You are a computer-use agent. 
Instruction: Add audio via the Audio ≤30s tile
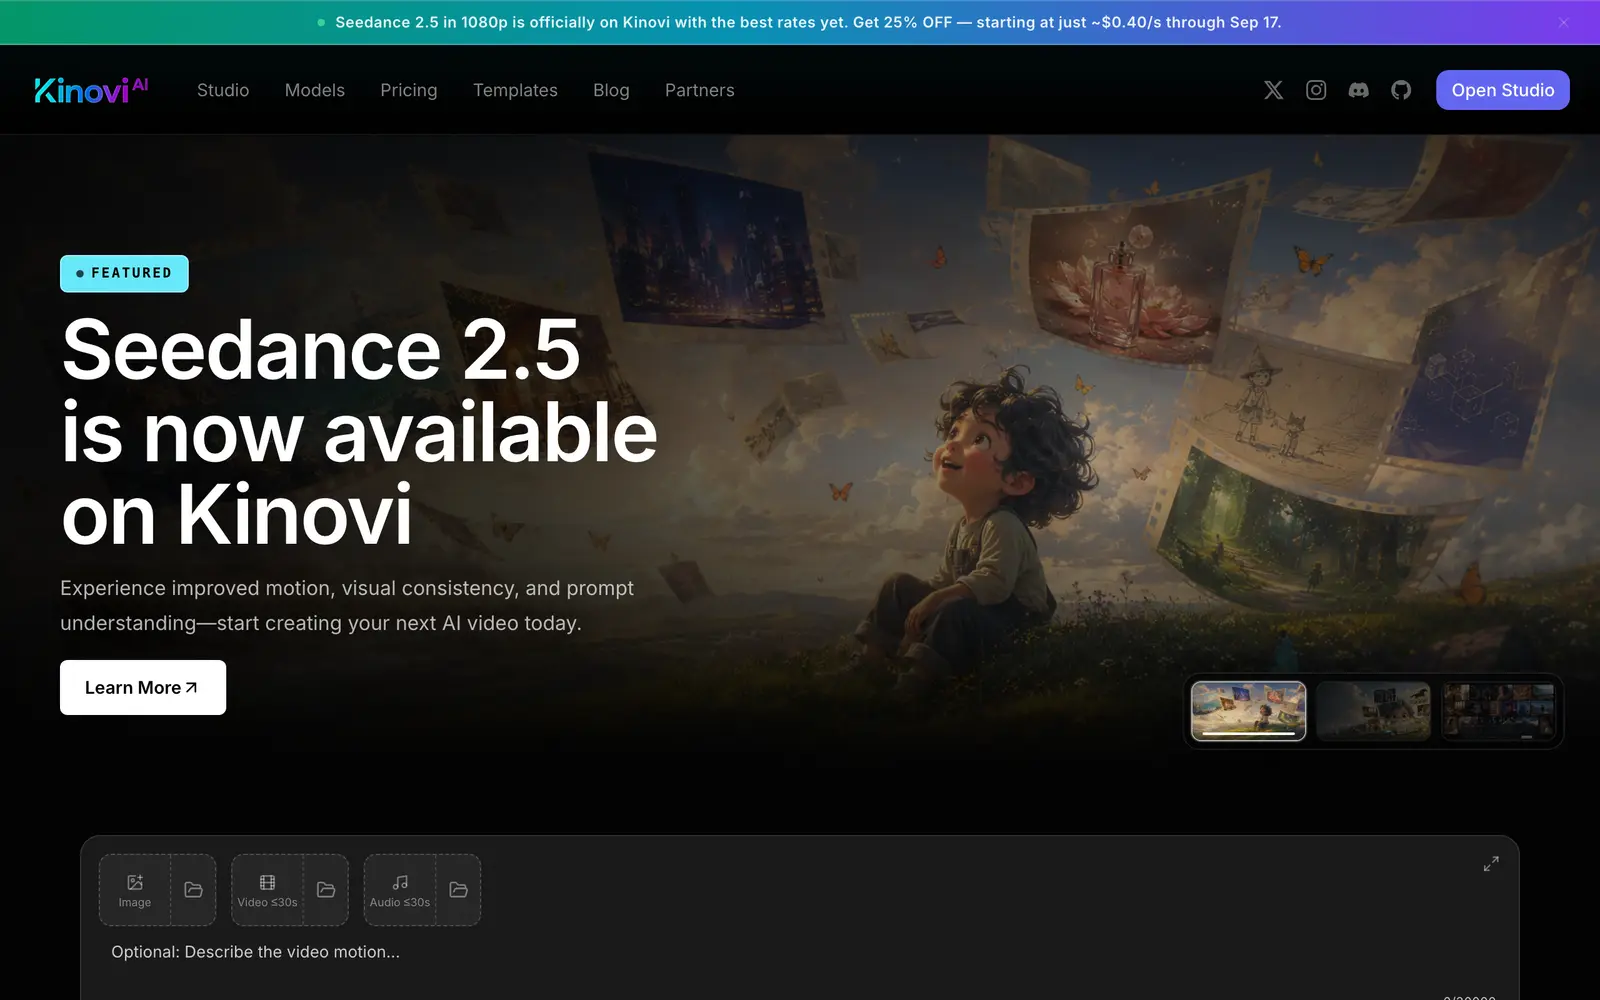400,890
